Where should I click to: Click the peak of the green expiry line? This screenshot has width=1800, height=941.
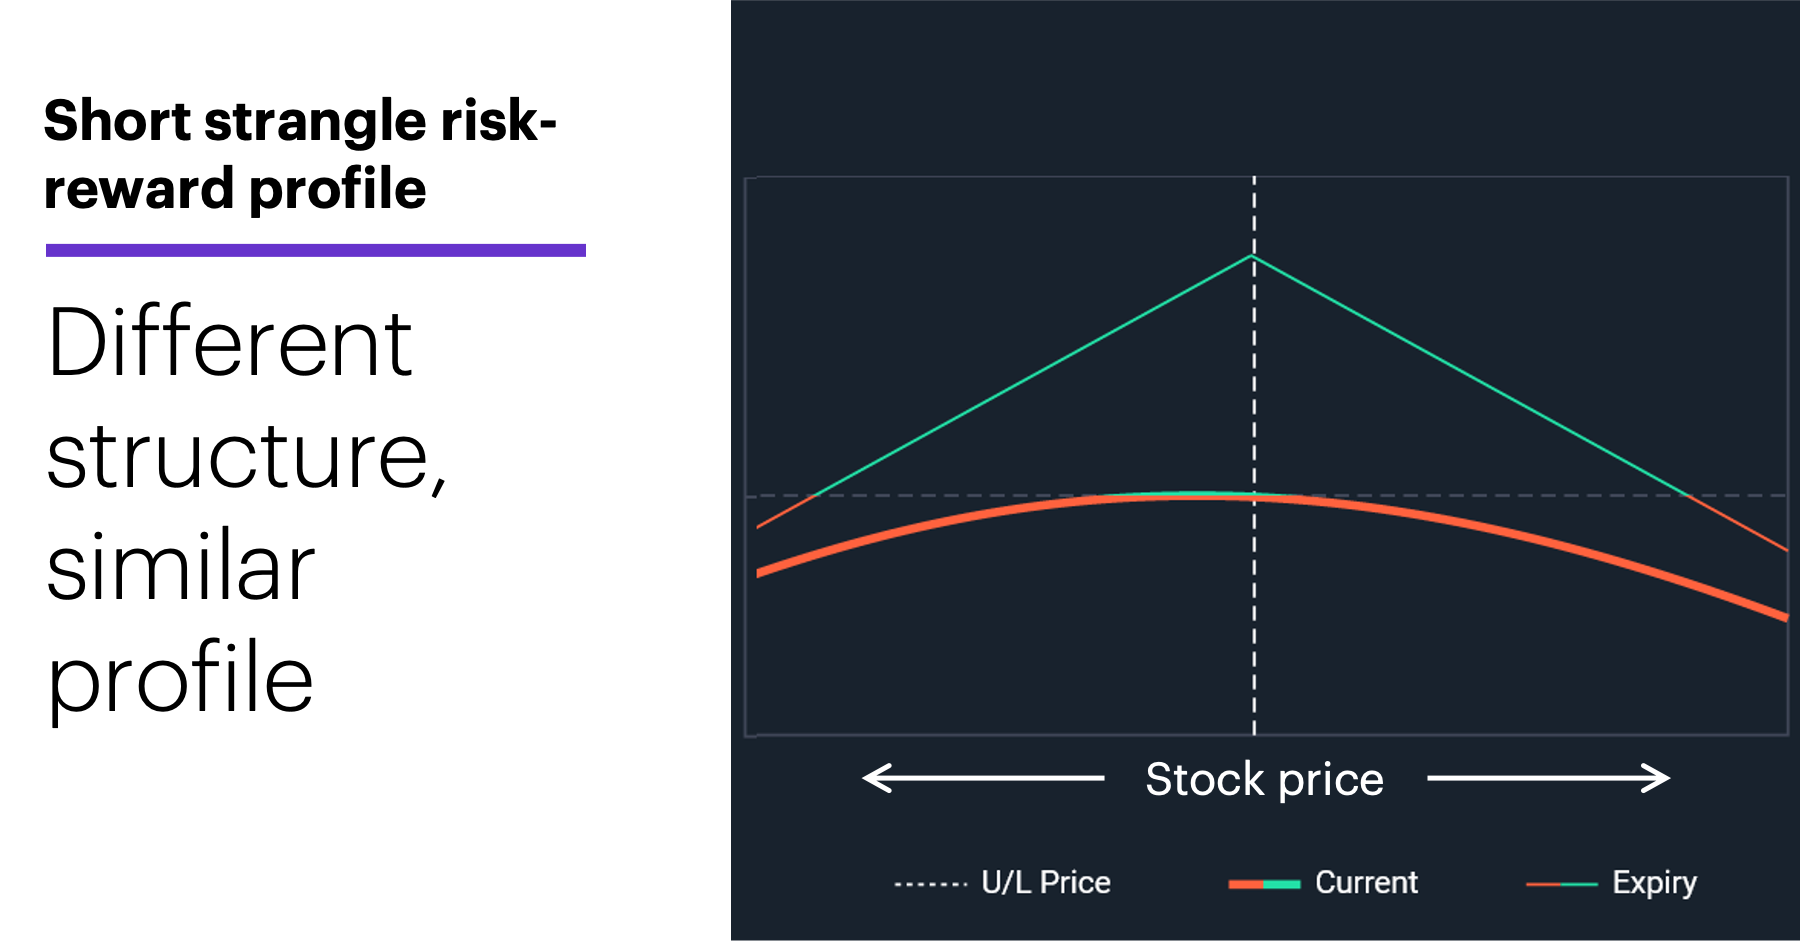pos(1251,257)
